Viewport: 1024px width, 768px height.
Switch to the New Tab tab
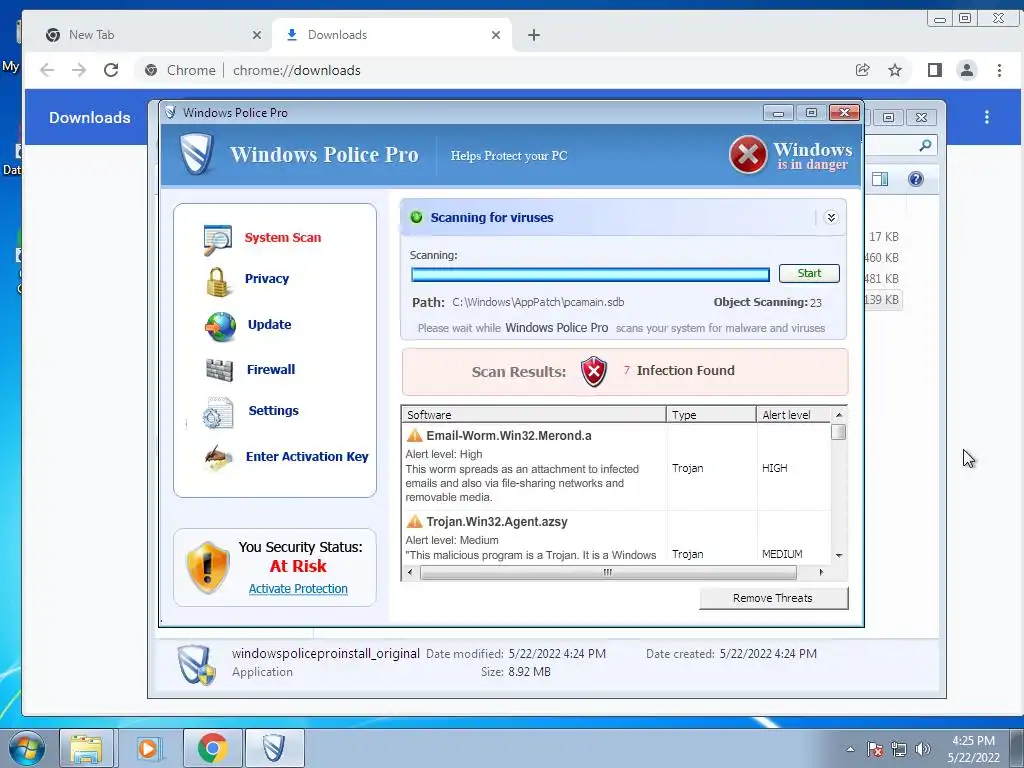(153, 35)
